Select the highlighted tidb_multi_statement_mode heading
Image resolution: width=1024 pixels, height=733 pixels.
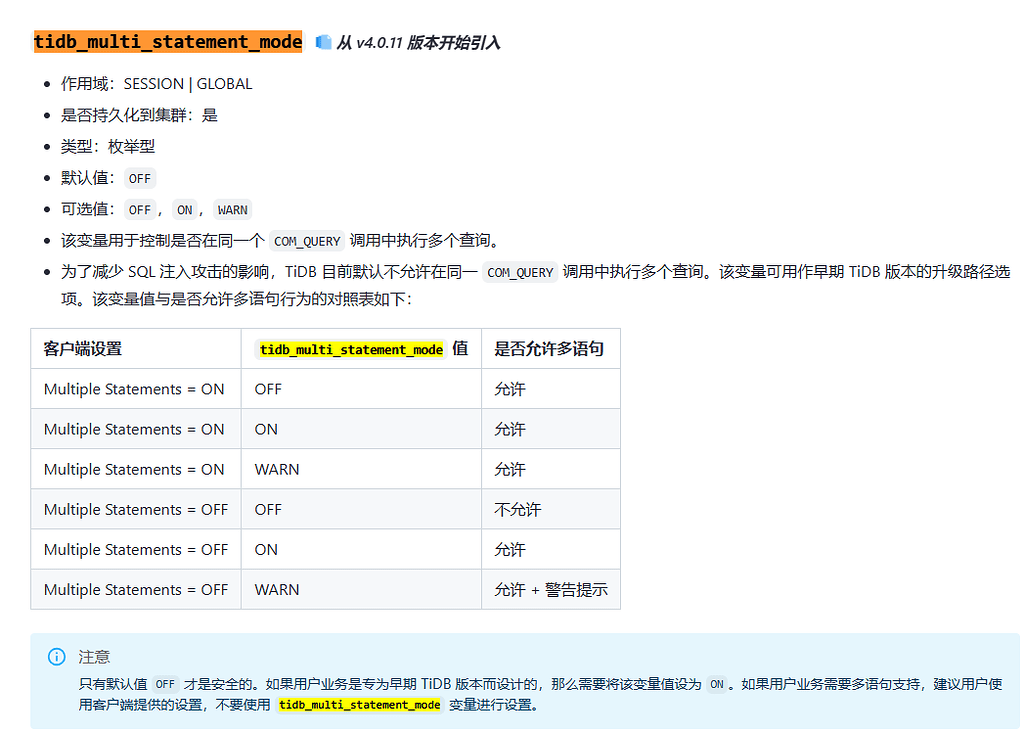click(166, 42)
